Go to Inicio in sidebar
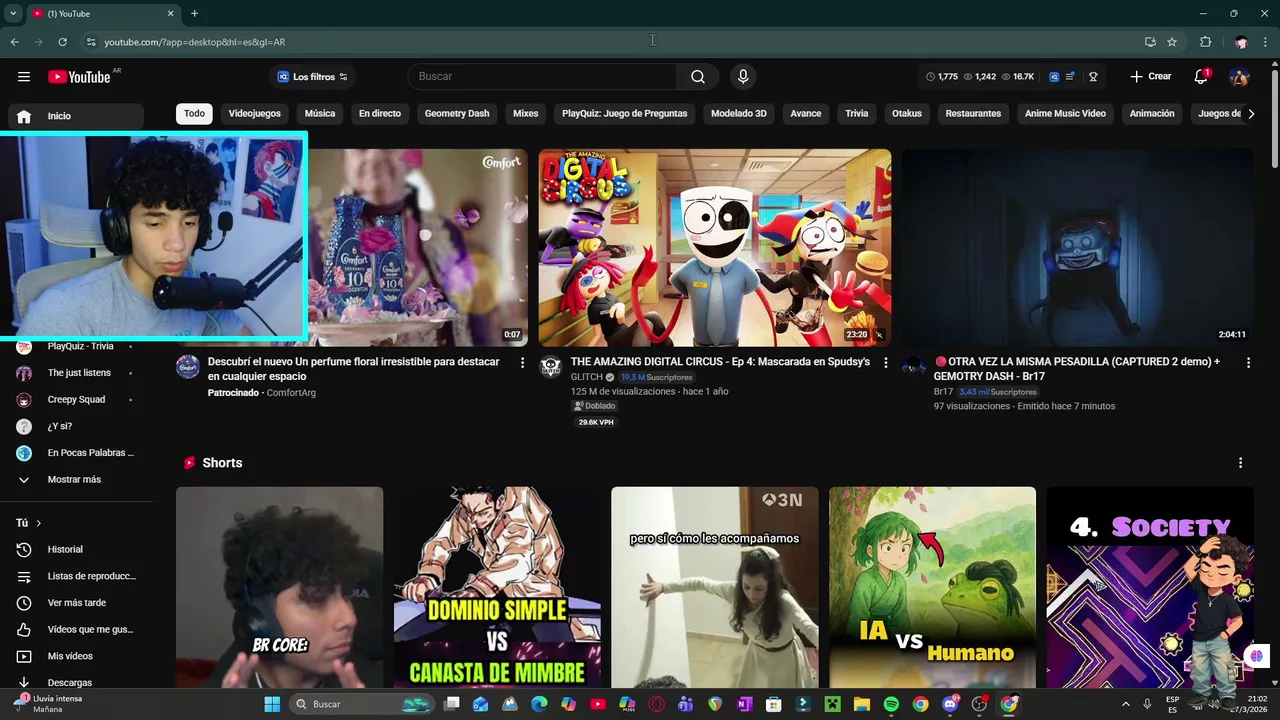This screenshot has width=1280, height=720. pyautogui.click(x=78, y=116)
